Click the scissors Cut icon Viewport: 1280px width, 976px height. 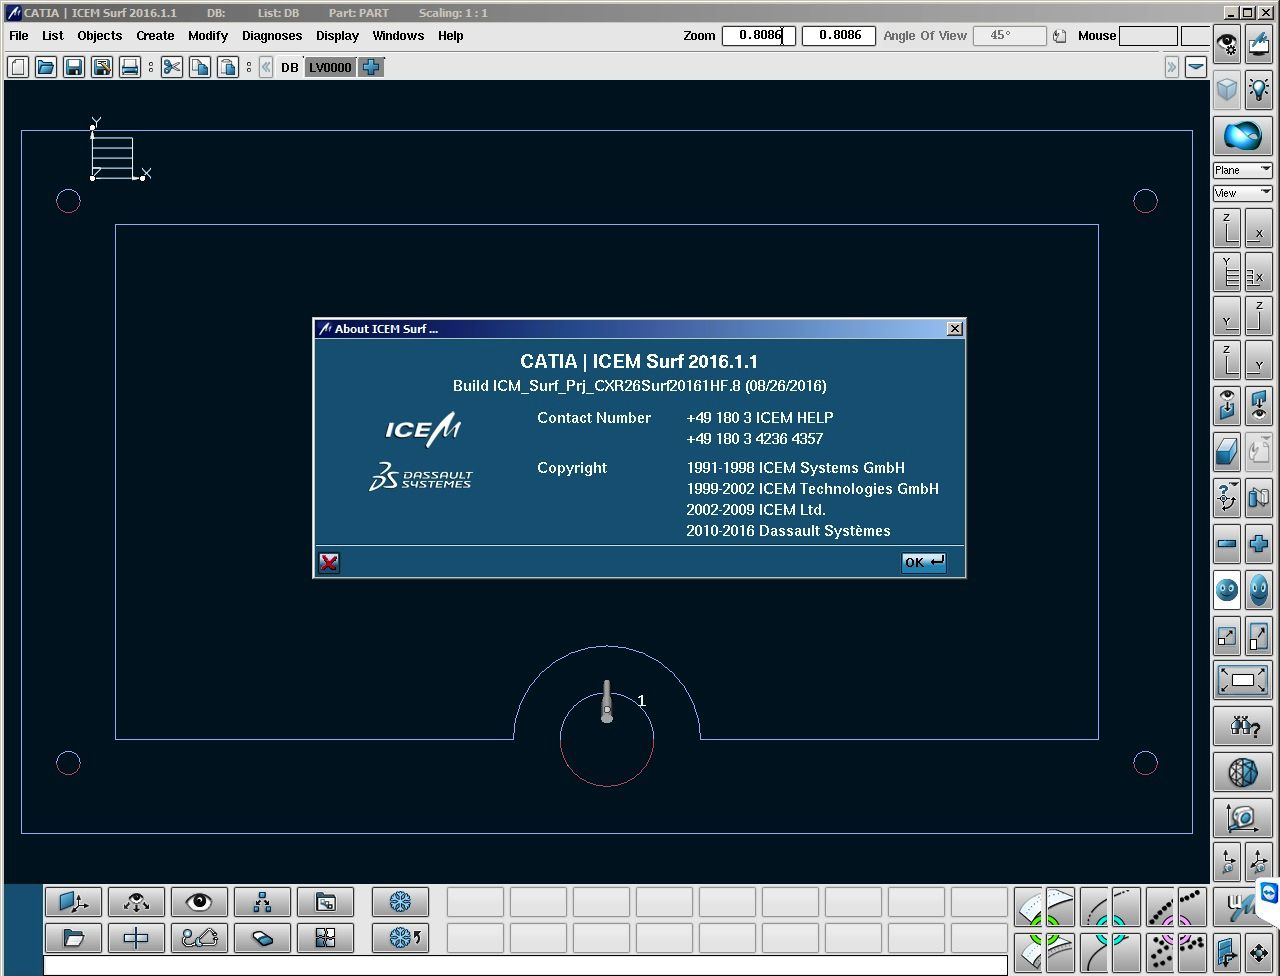[x=172, y=67]
